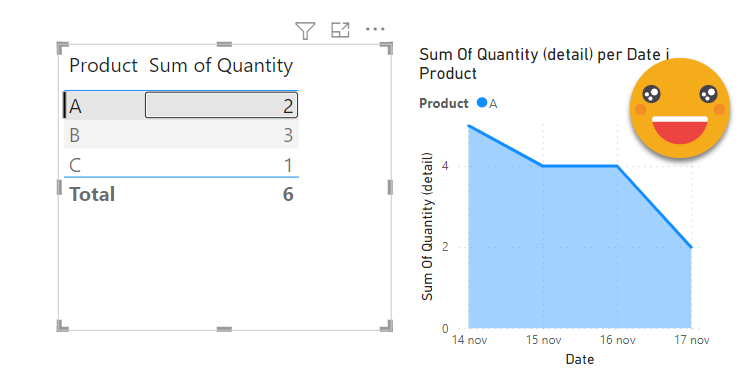Click the smiley emoji overlay
Screen dimensions: 741x382
click(x=680, y=108)
